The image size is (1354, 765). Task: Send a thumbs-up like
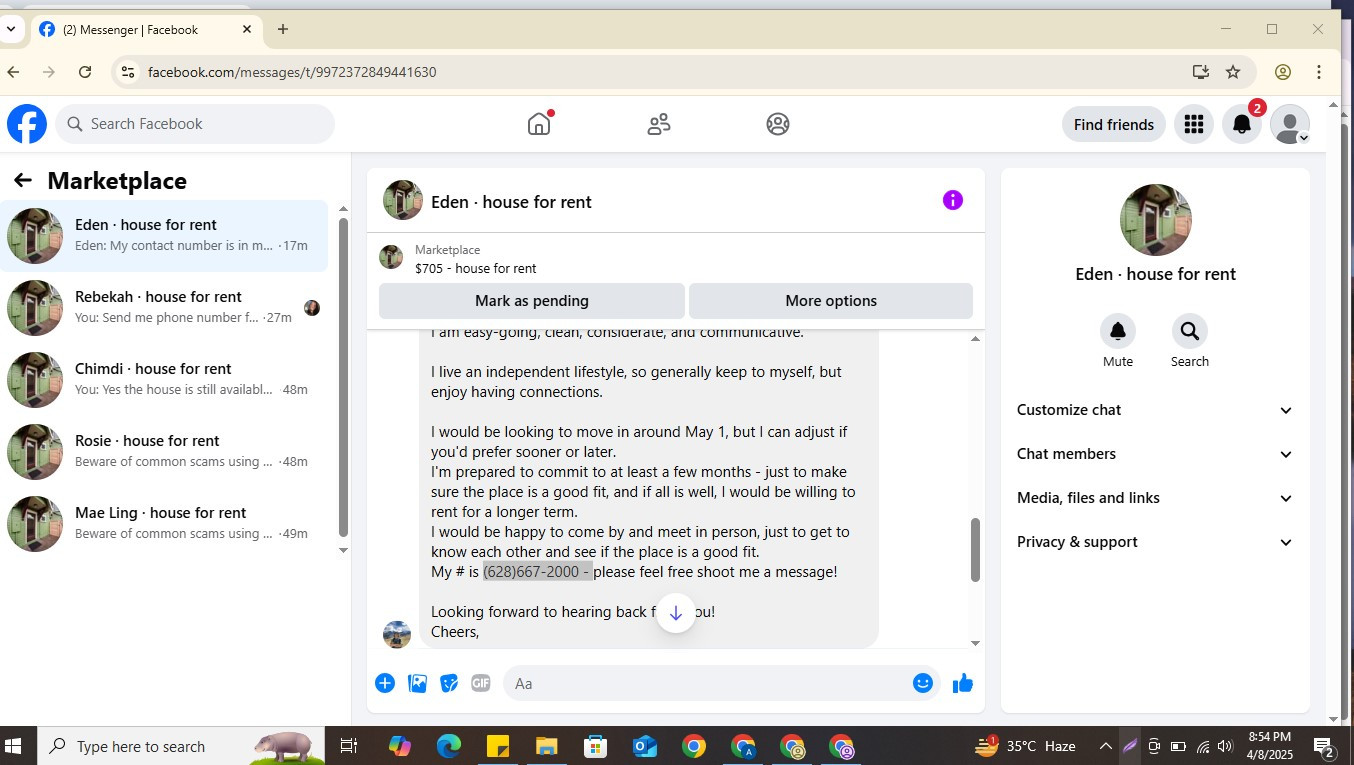[963, 683]
